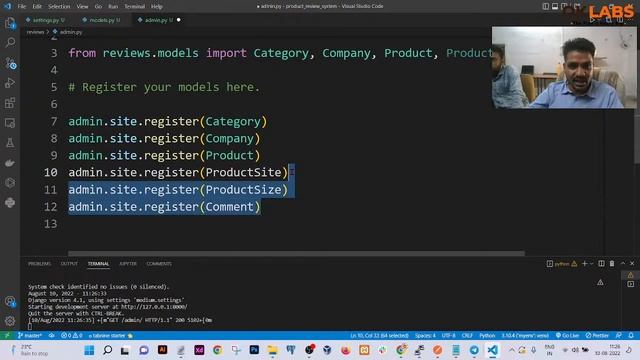This screenshot has width=640, height=360.
Task: Toggle primary sidebar layout icon in title bar
Action: pos(545,6)
